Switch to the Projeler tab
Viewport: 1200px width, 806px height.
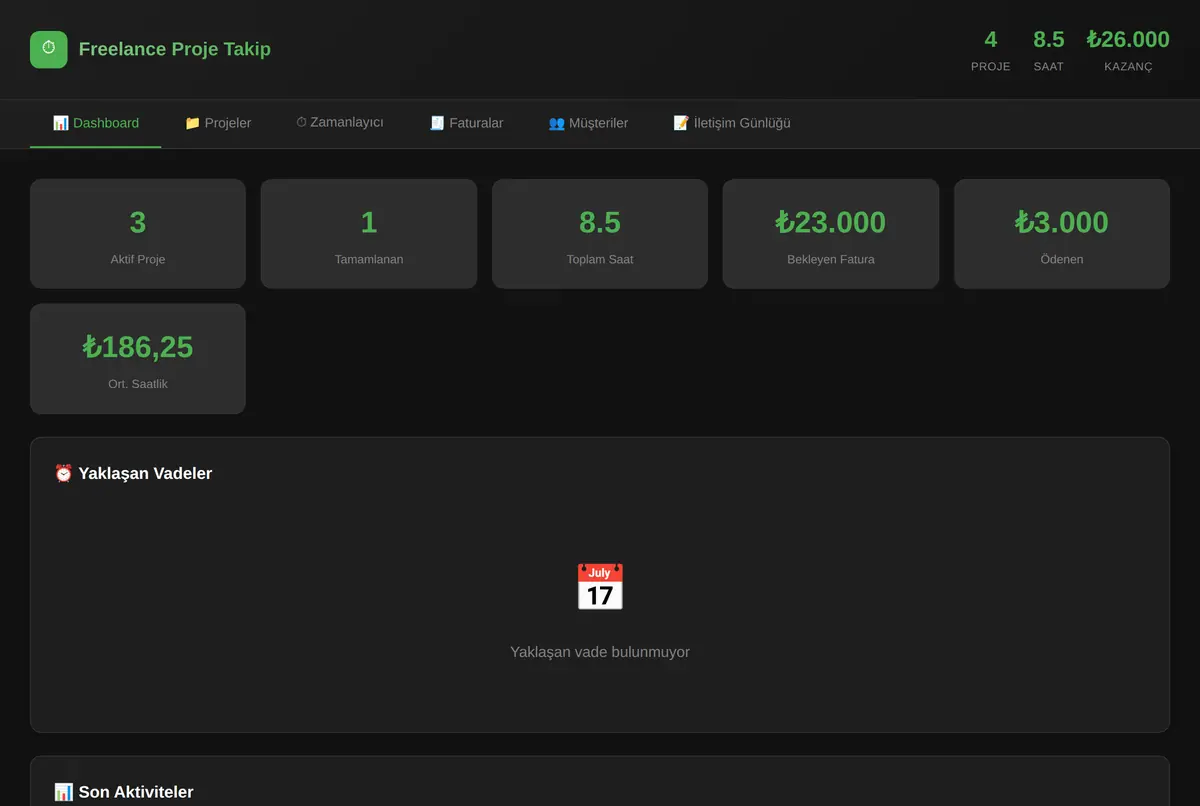[x=218, y=123]
